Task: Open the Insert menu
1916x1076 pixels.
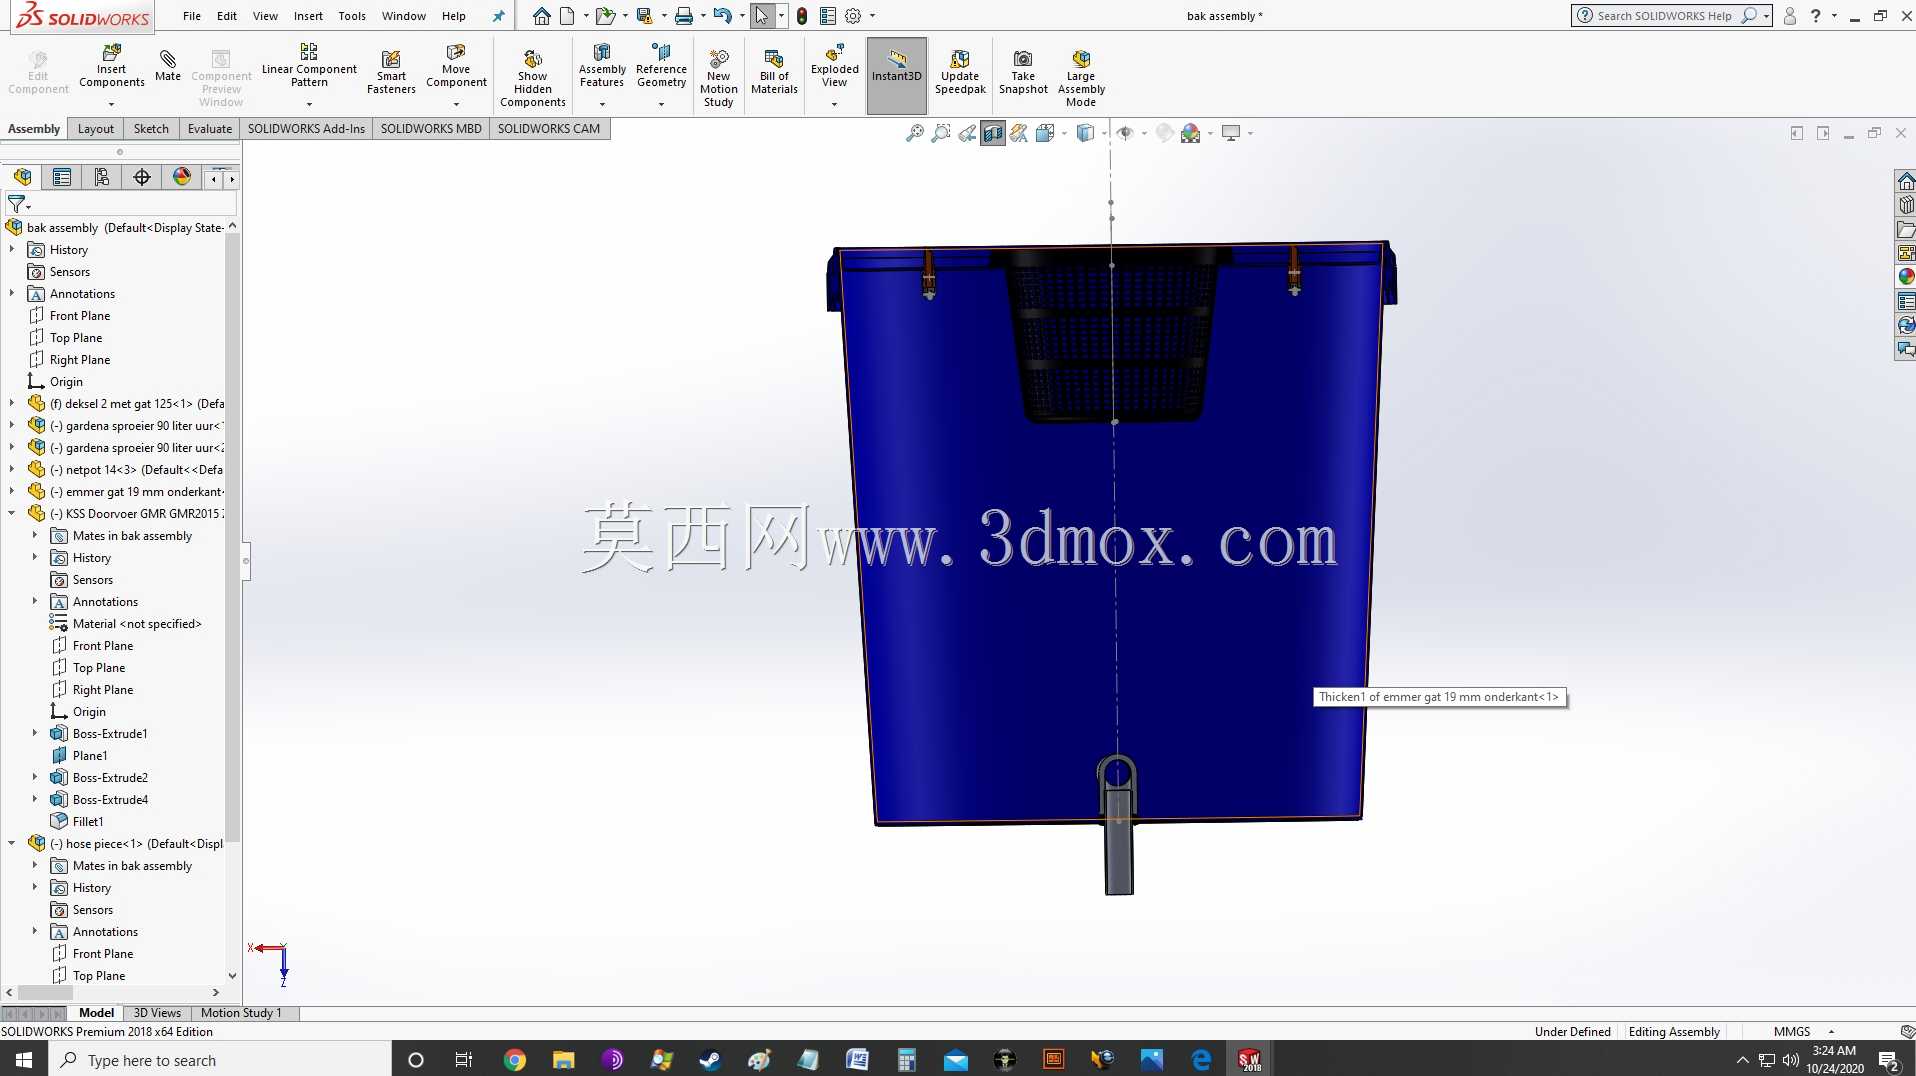Action: pyautogui.click(x=308, y=16)
